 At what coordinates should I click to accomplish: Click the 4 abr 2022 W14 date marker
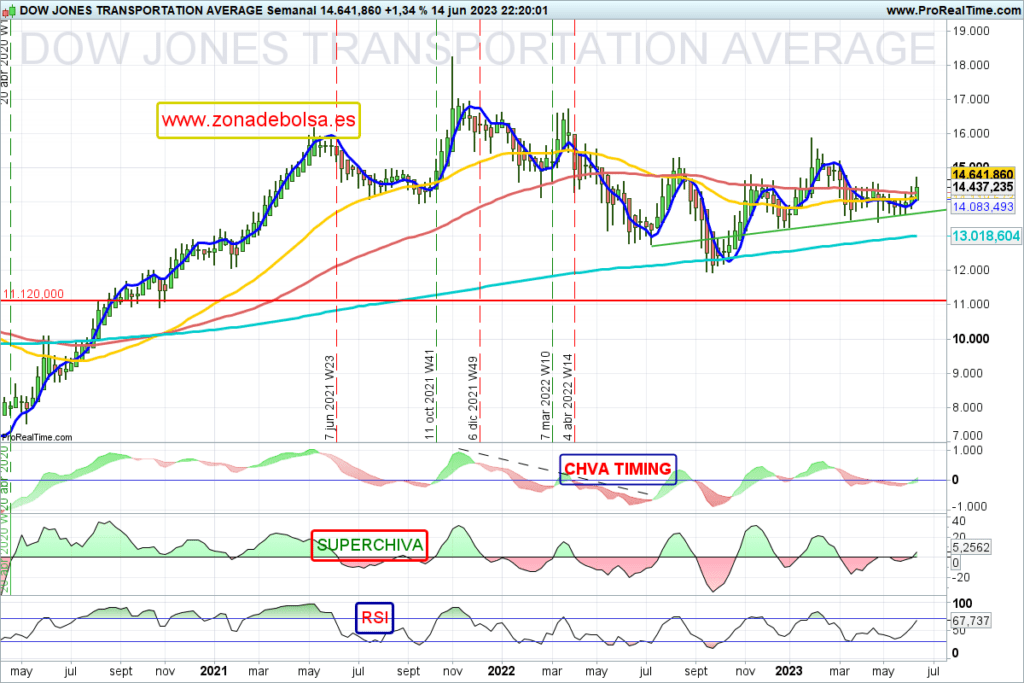pos(568,397)
